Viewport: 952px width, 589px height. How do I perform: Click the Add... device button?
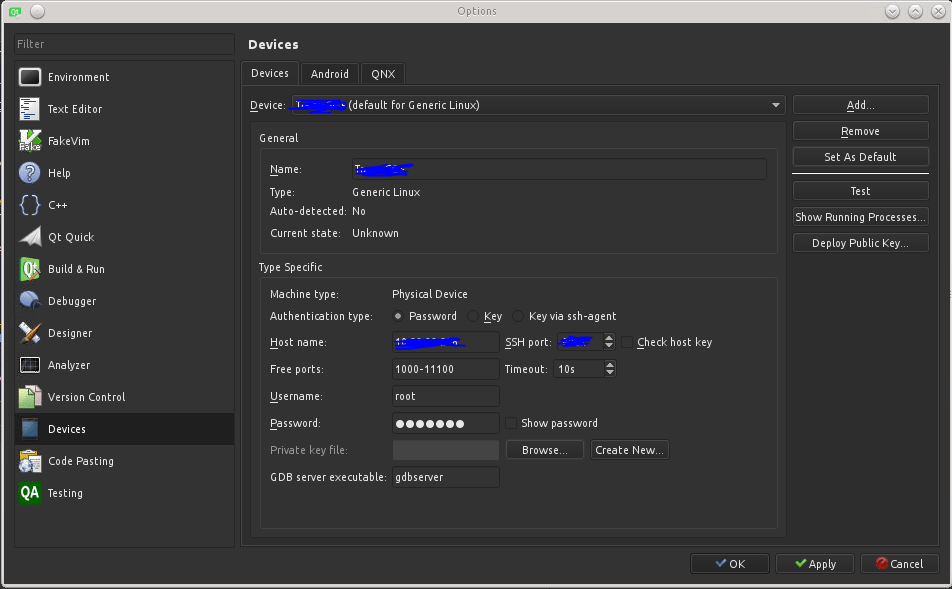pos(860,105)
